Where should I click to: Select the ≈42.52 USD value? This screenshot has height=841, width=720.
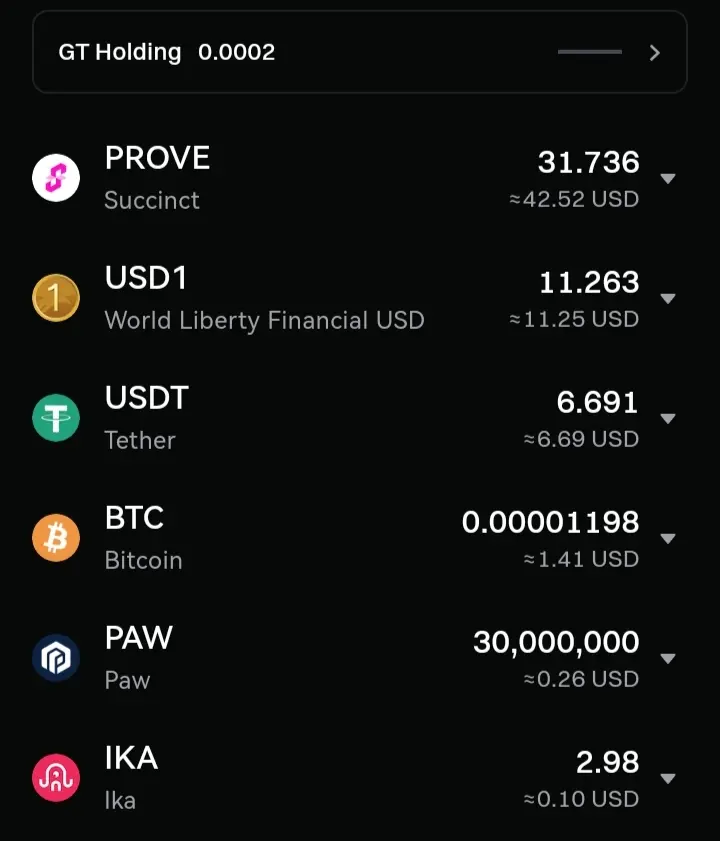coord(574,199)
